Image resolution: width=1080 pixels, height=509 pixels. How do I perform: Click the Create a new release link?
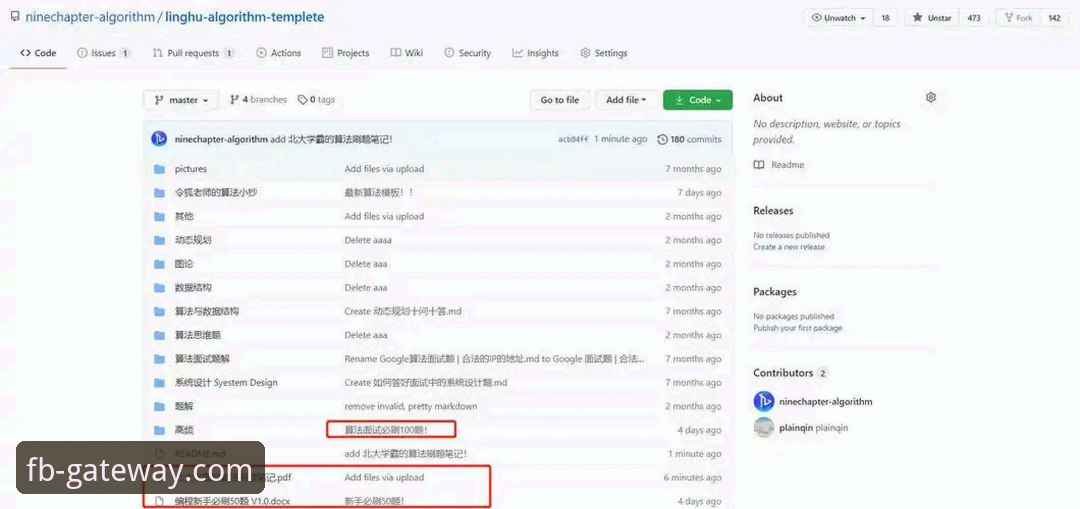tap(789, 247)
